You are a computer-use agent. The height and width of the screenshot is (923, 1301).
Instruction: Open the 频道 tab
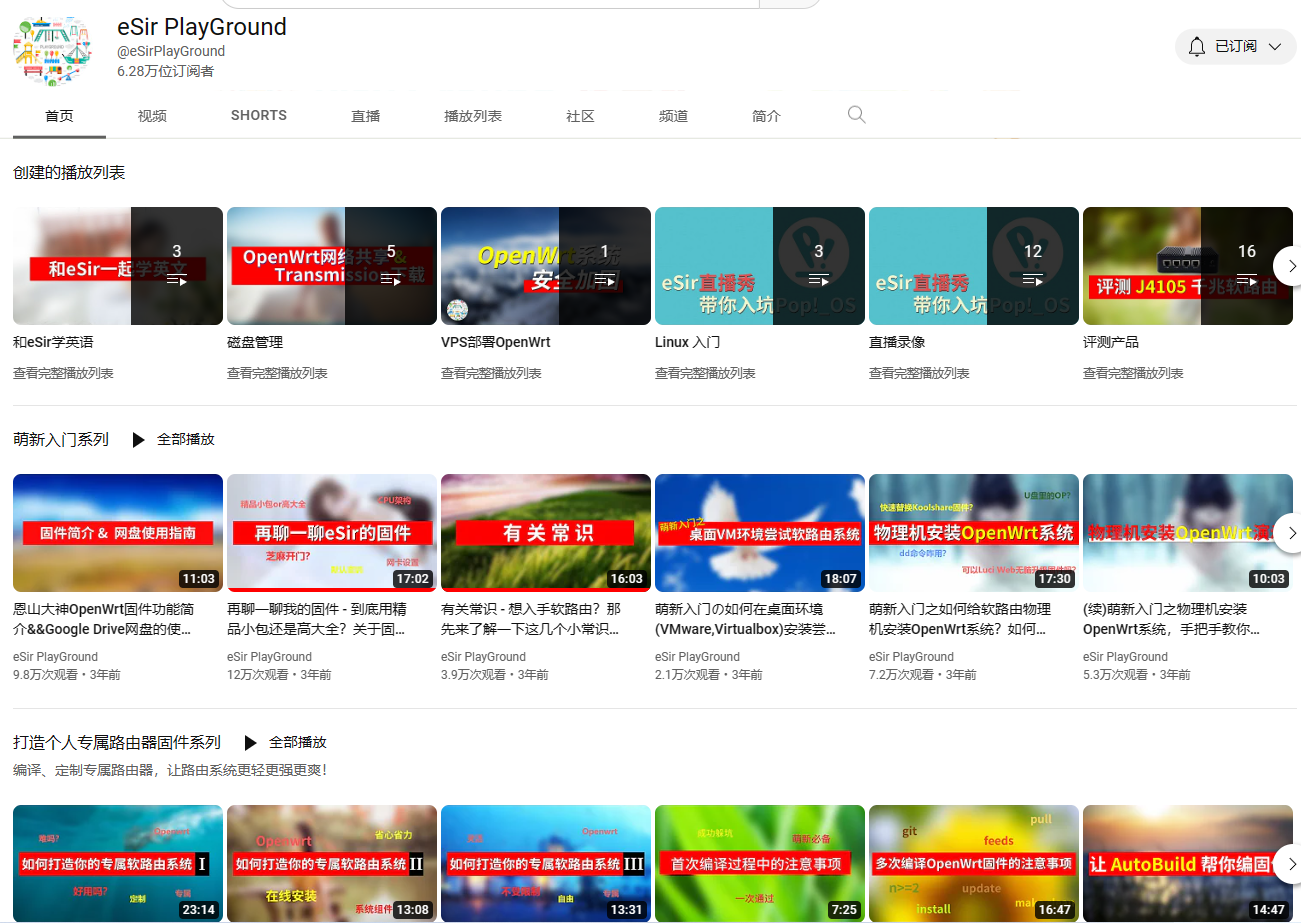click(x=673, y=116)
